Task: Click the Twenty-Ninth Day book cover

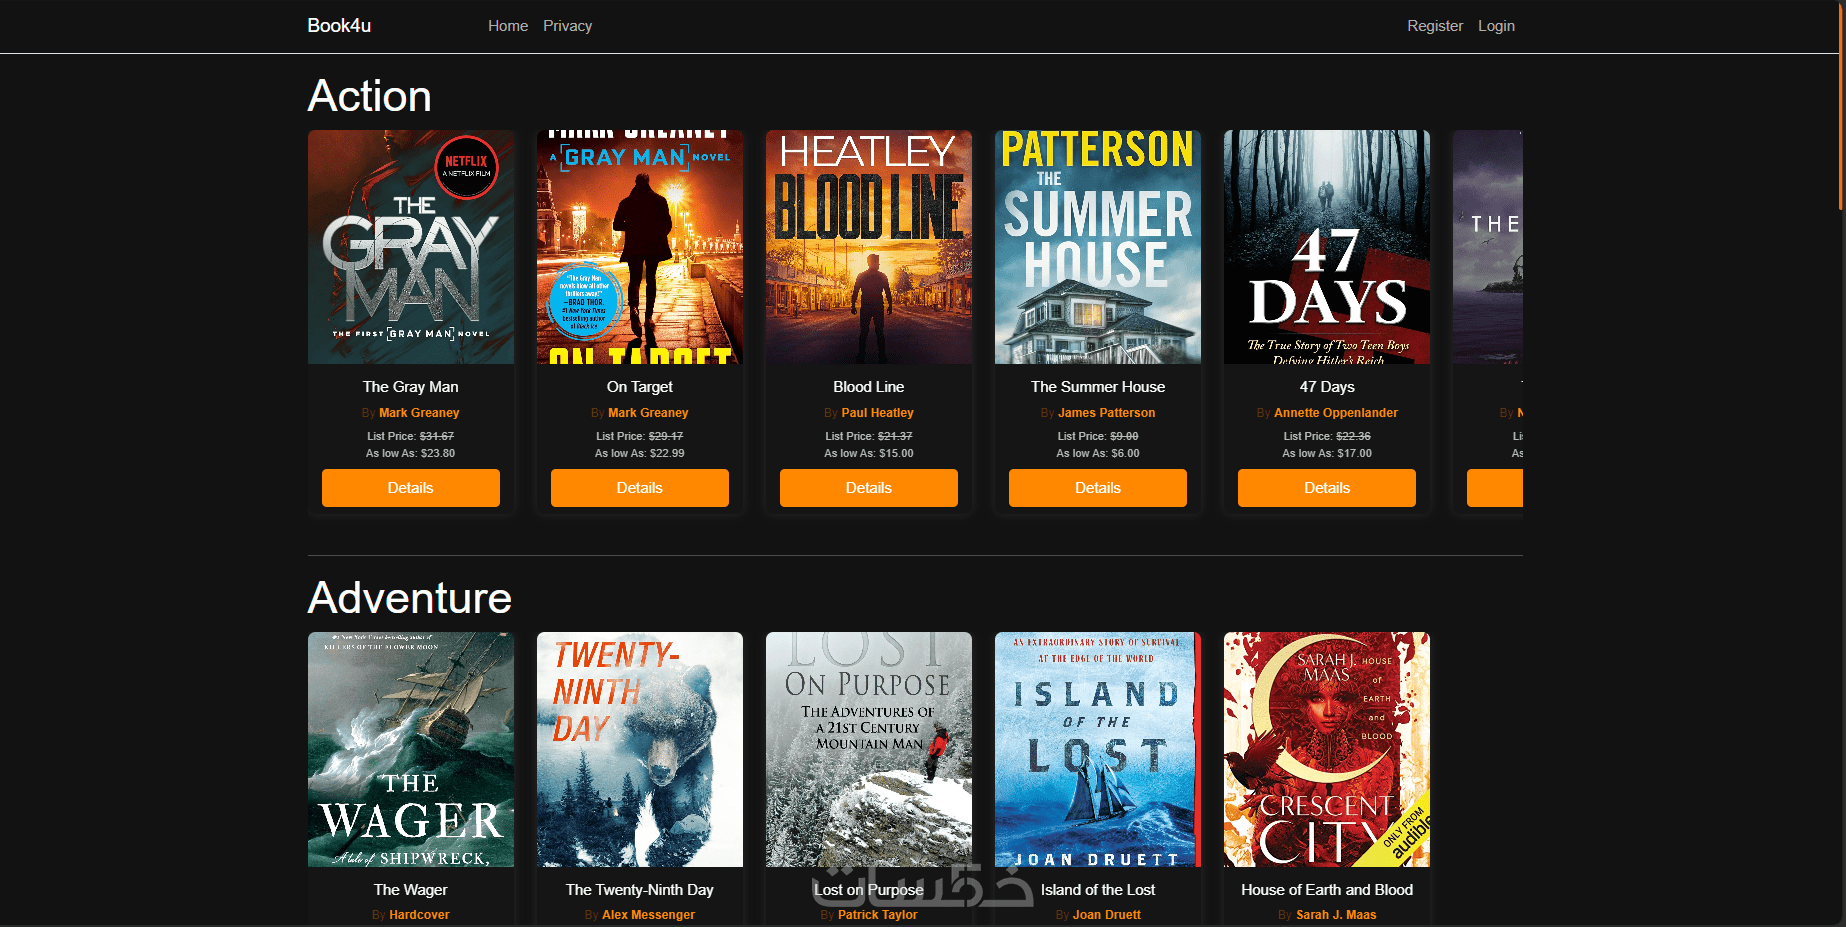Action: coord(640,749)
